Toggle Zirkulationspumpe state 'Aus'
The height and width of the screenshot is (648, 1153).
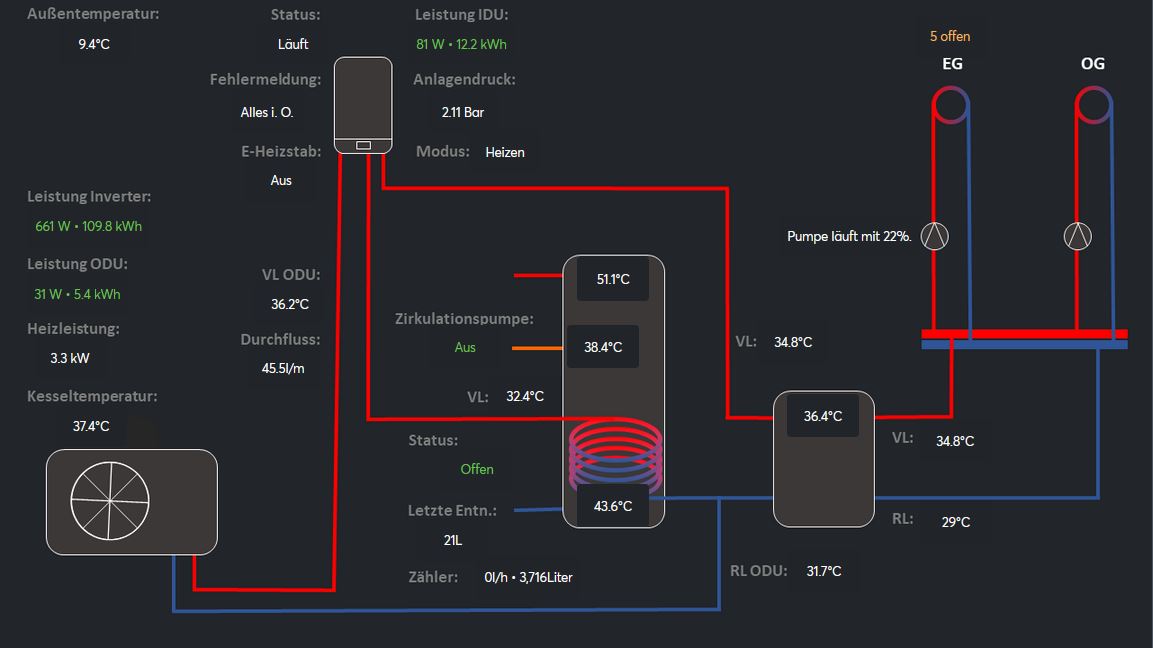click(x=465, y=348)
